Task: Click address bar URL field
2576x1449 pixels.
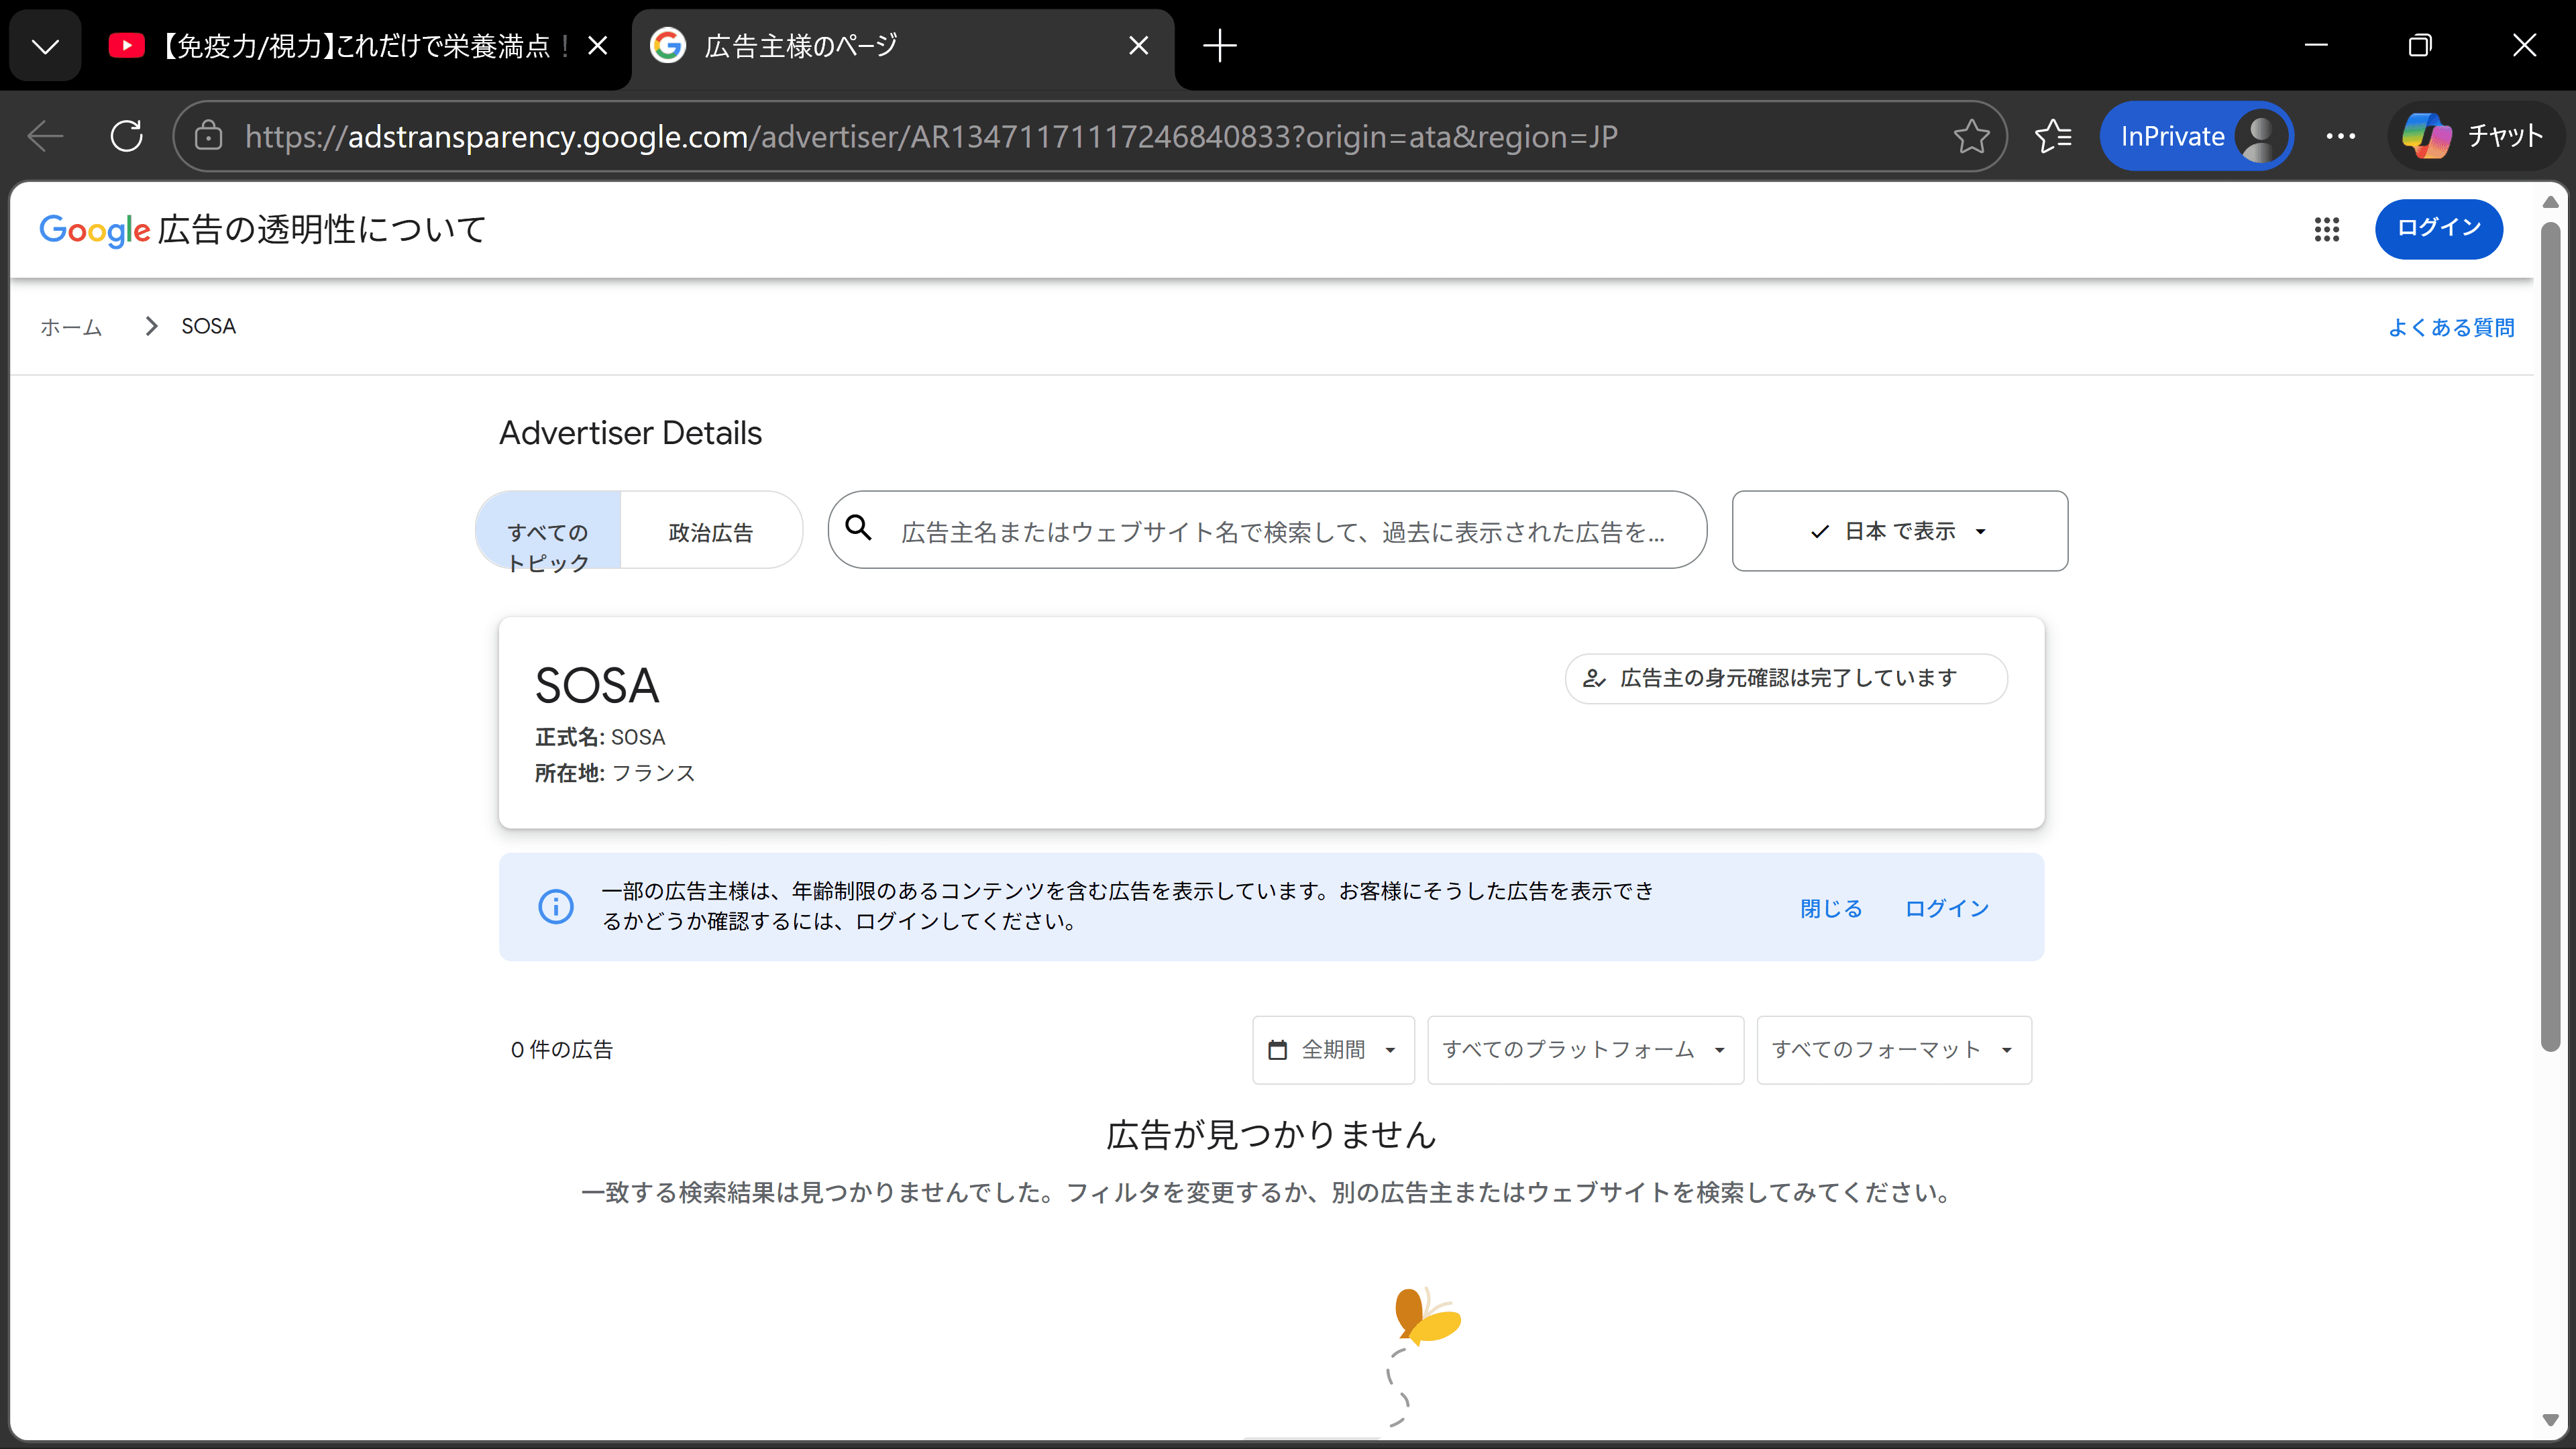Action: click(x=1090, y=136)
